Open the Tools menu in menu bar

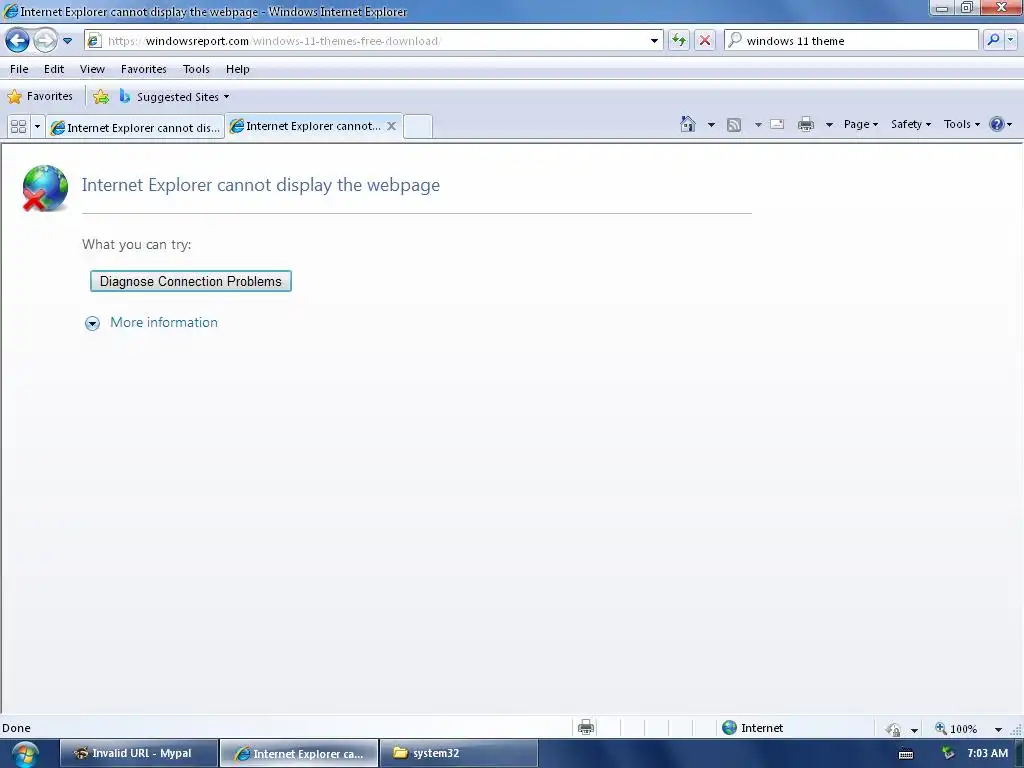[x=196, y=69]
